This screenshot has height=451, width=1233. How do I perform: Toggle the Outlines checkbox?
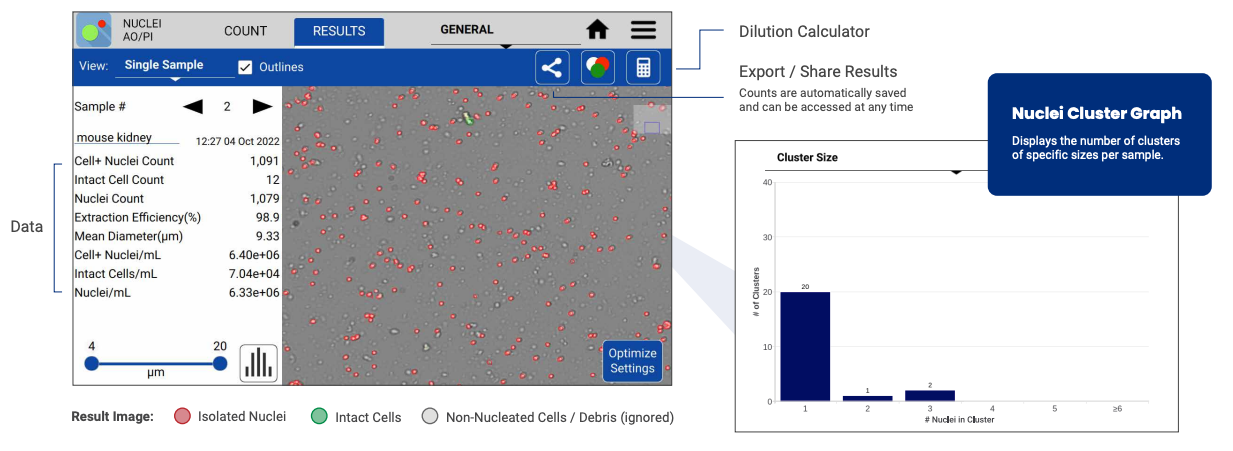tap(245, 68)
